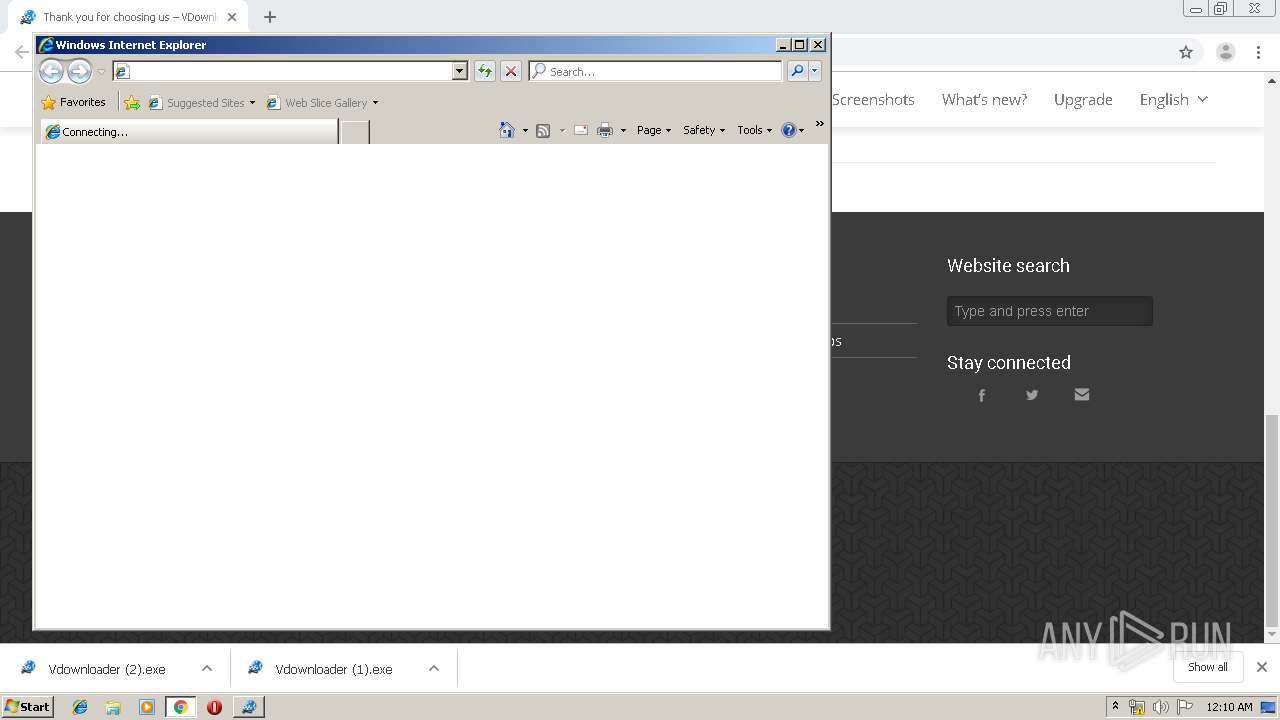The image size is (1280, 720).
Task: Open the English language dropdown
Action: pyautogui.click(x=1174, y=99)
